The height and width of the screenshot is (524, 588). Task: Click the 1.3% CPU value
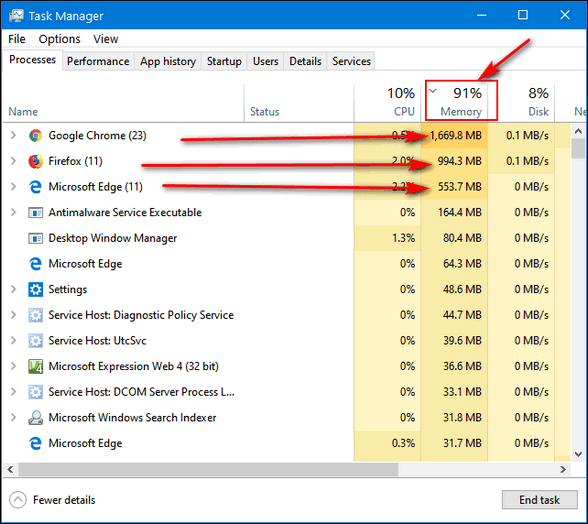tap(404, 238)
